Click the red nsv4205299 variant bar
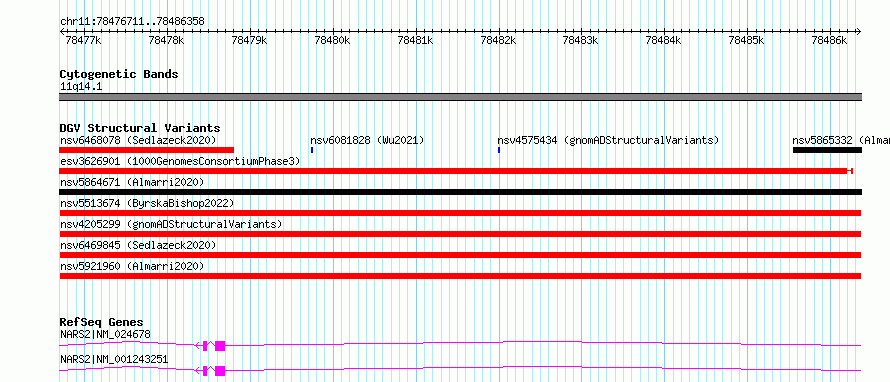Viewport: 890px width, 382px height. pos(460,234)
